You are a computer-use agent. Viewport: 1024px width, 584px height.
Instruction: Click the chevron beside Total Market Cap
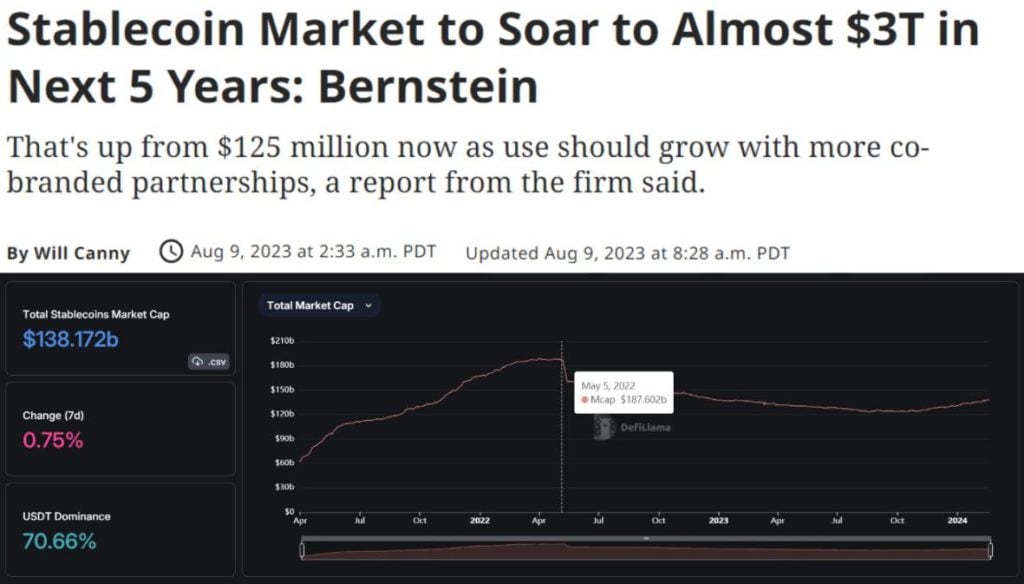368,305
